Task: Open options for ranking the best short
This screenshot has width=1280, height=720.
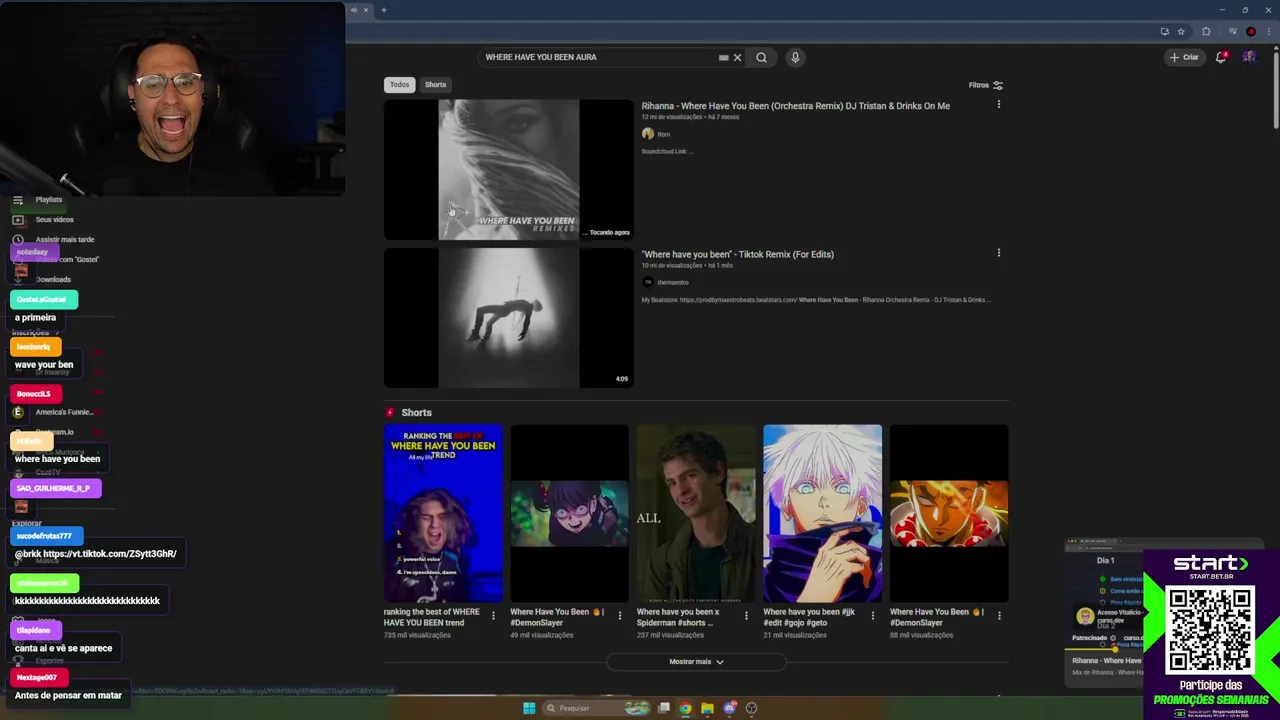Action: 493,615
